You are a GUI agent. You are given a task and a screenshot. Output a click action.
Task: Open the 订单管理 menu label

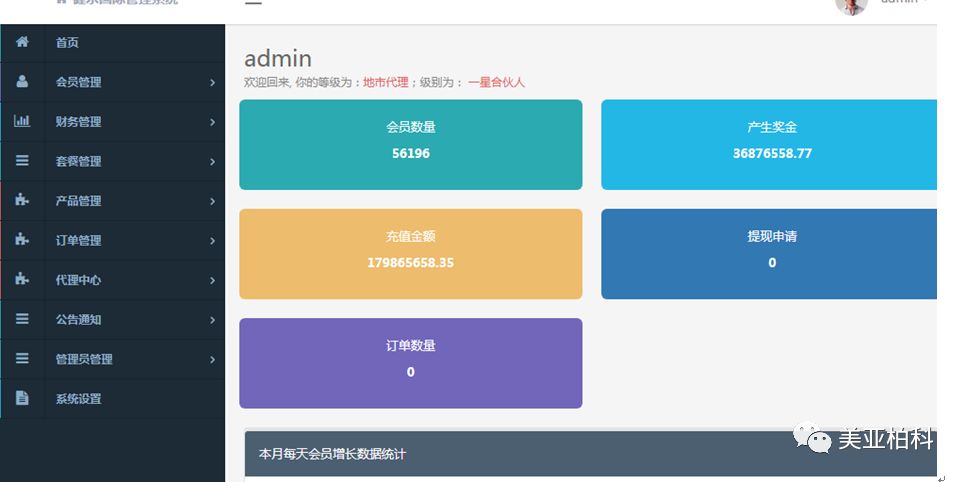78,240
